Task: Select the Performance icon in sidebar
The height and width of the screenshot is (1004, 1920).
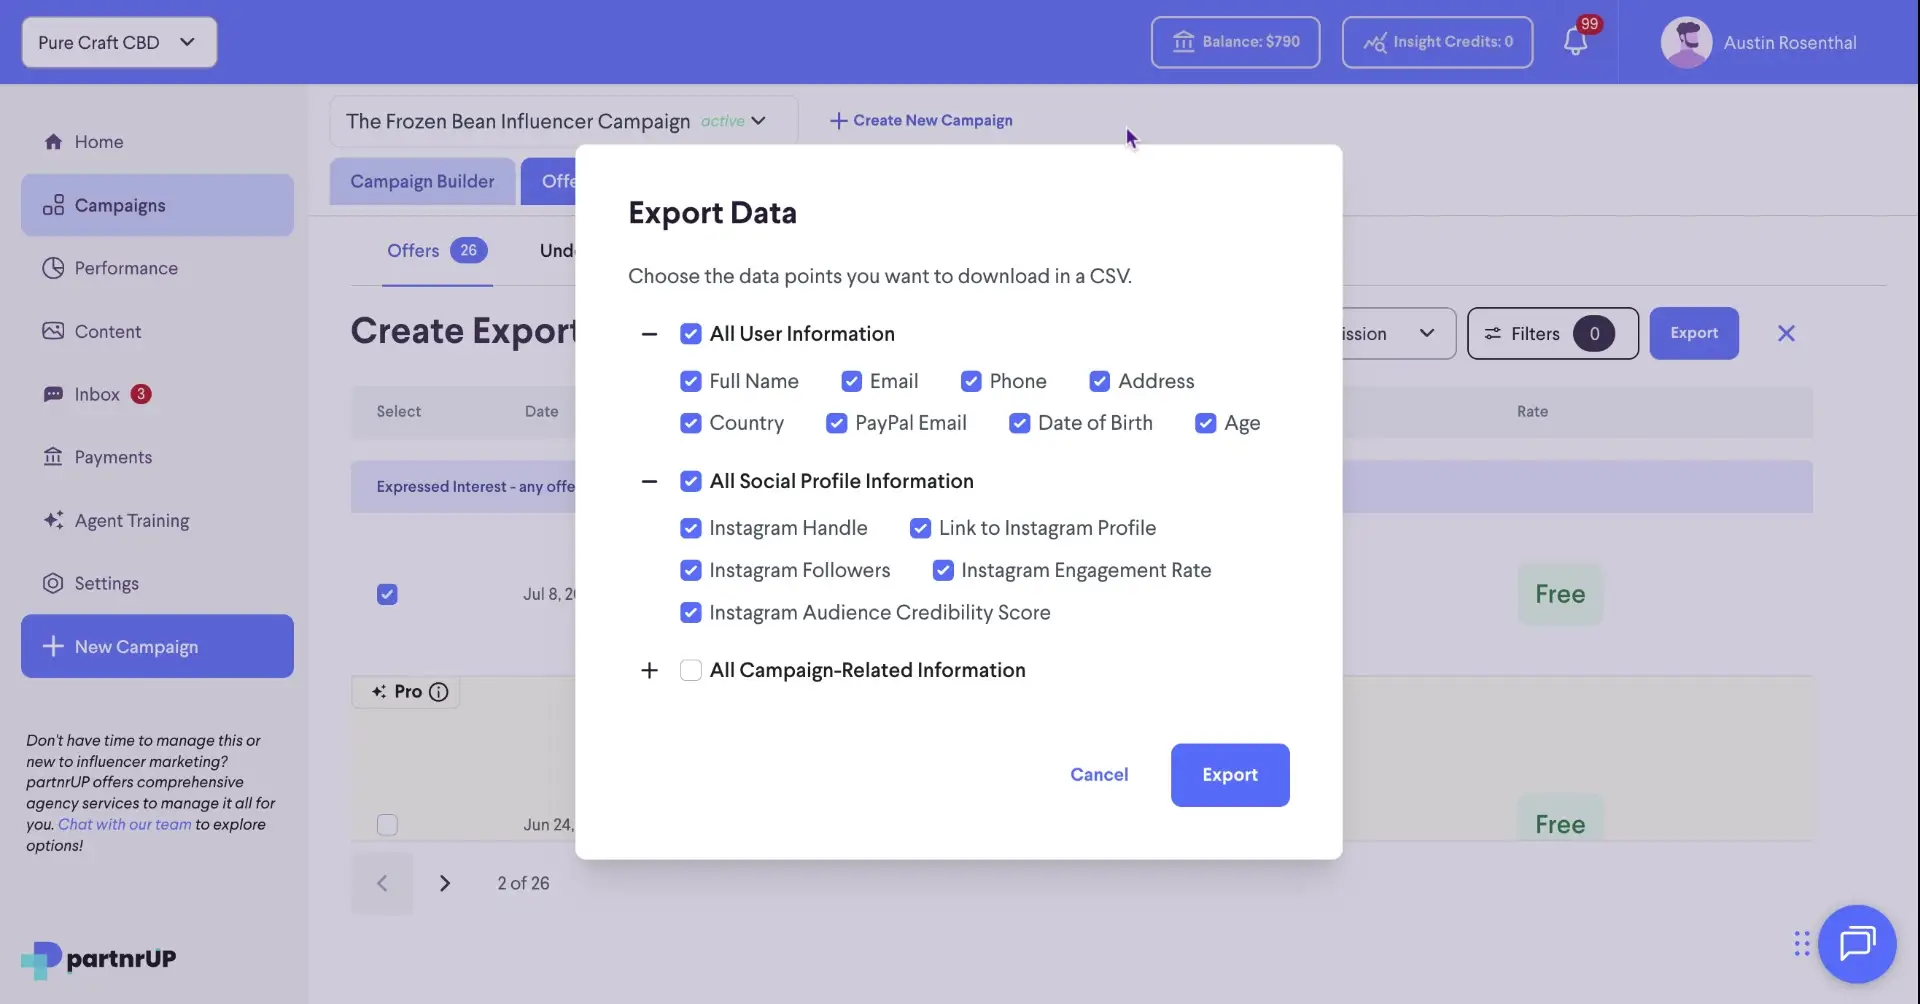Action: [x=53, y=268]
